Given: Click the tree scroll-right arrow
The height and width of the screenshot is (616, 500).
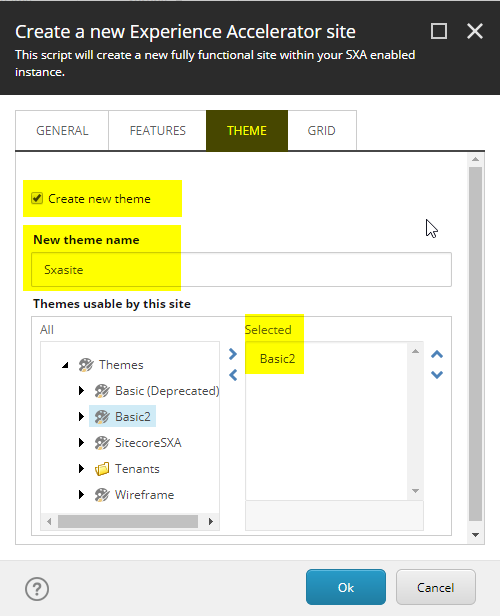Looking at the screenshot, I should click(x=211, y=521).
